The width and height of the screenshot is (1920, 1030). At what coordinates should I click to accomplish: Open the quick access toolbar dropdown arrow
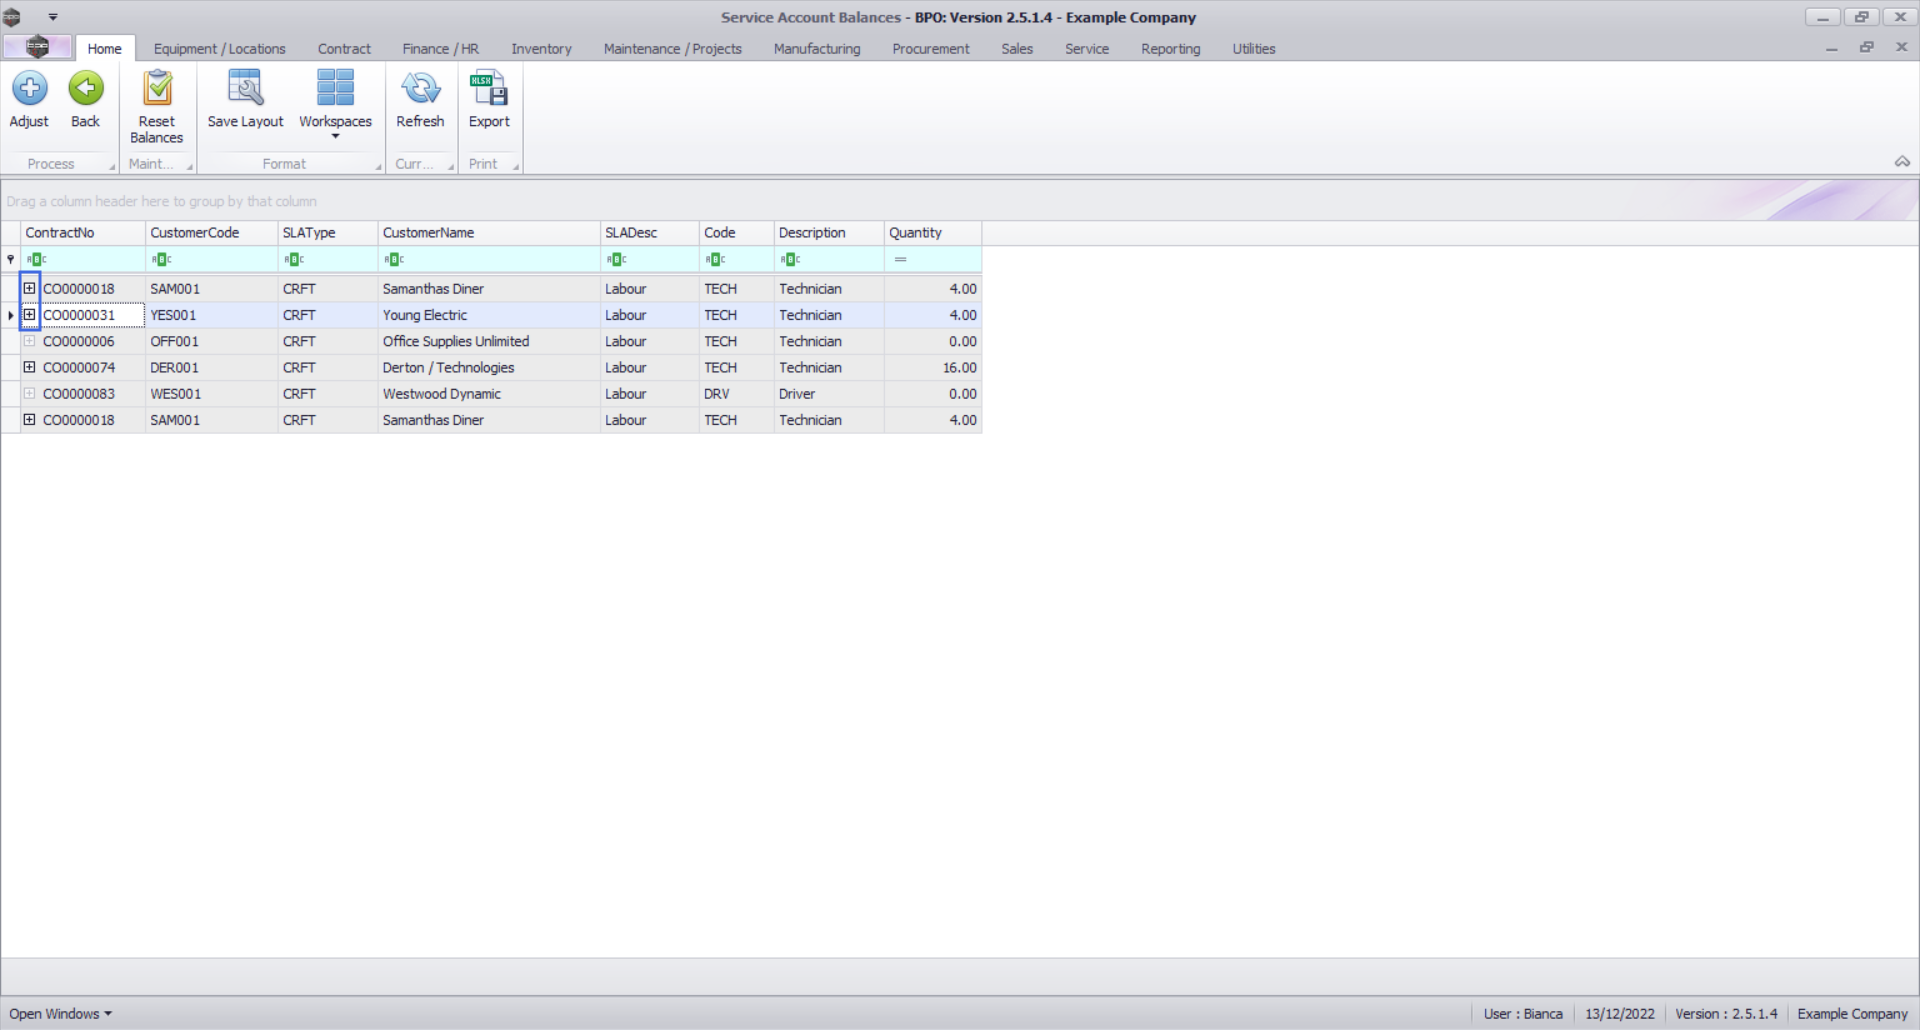tap(53, 17)
